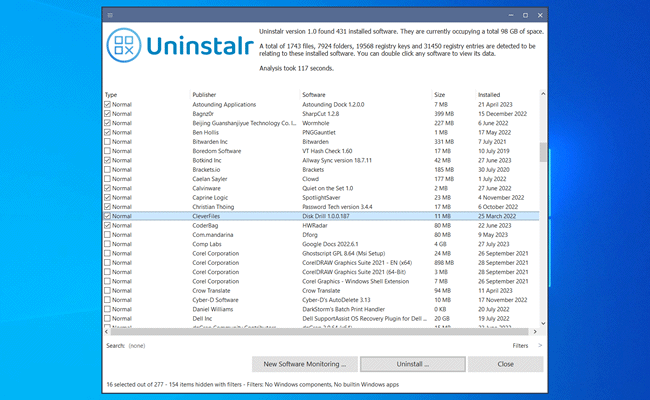This screenshot has width=650, height=400.
Task: Select the Ghostscript GPL 8.64 entry
Action: tap(344, 253)
